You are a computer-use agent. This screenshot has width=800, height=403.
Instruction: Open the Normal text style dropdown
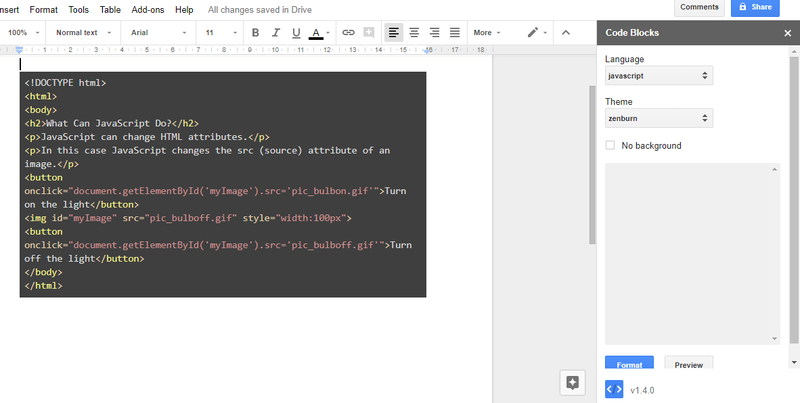(83, 33)
